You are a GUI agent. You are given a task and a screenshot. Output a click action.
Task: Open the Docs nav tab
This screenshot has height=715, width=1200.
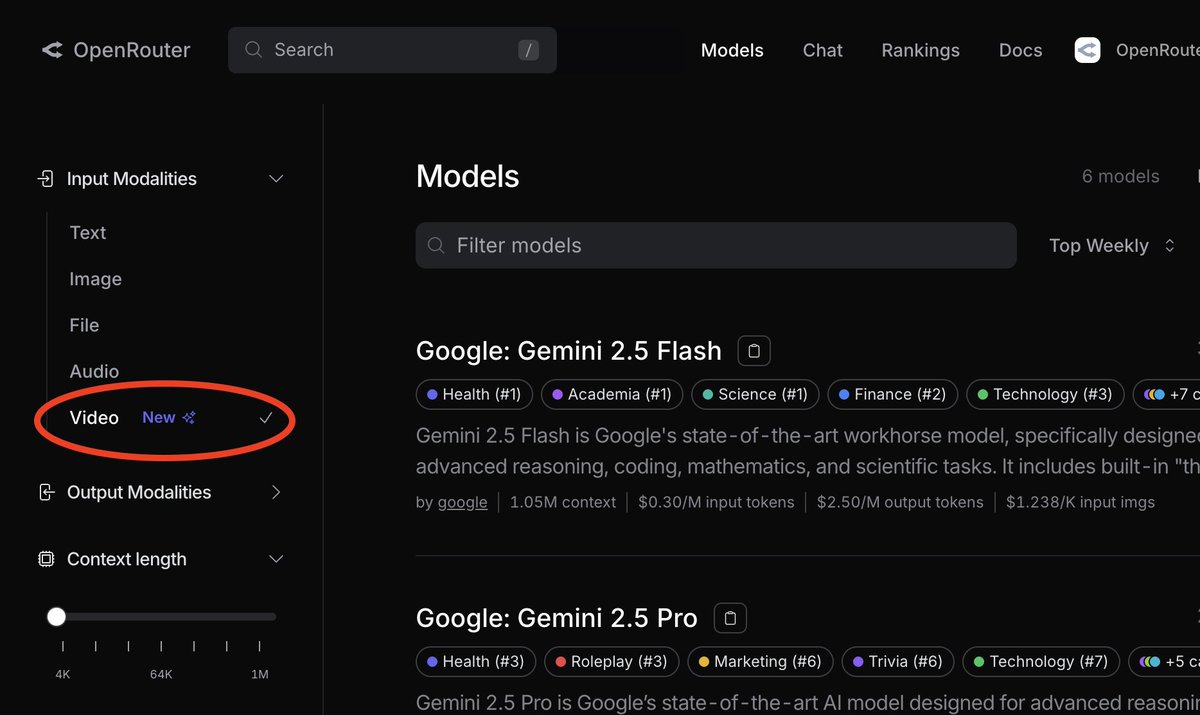click(x=1020, y=50)
